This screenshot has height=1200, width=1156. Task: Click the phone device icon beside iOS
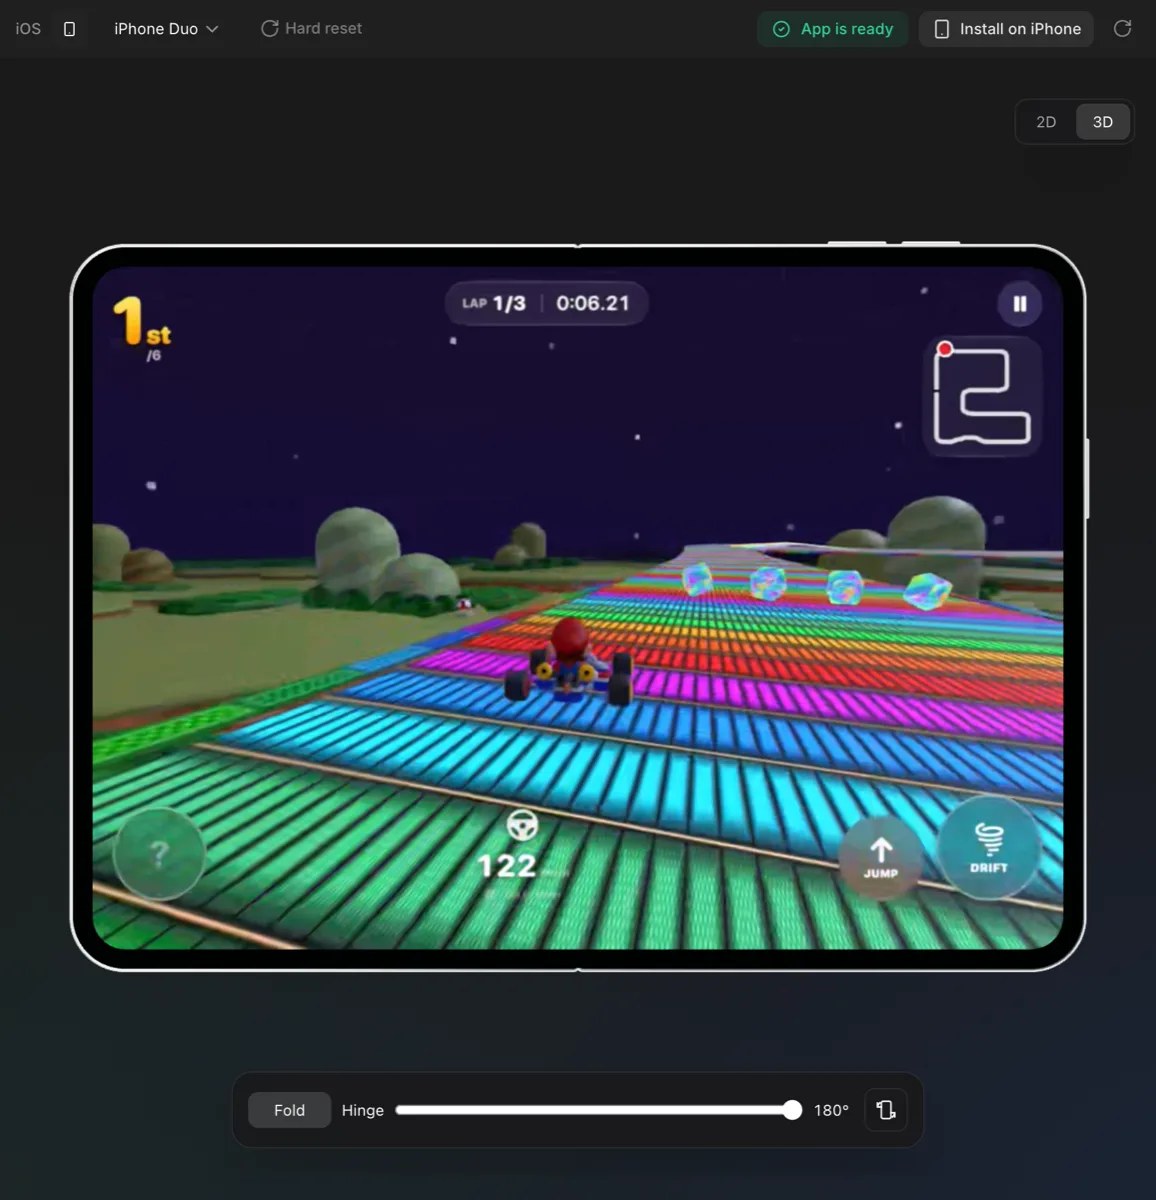click(x=69, y=29)
